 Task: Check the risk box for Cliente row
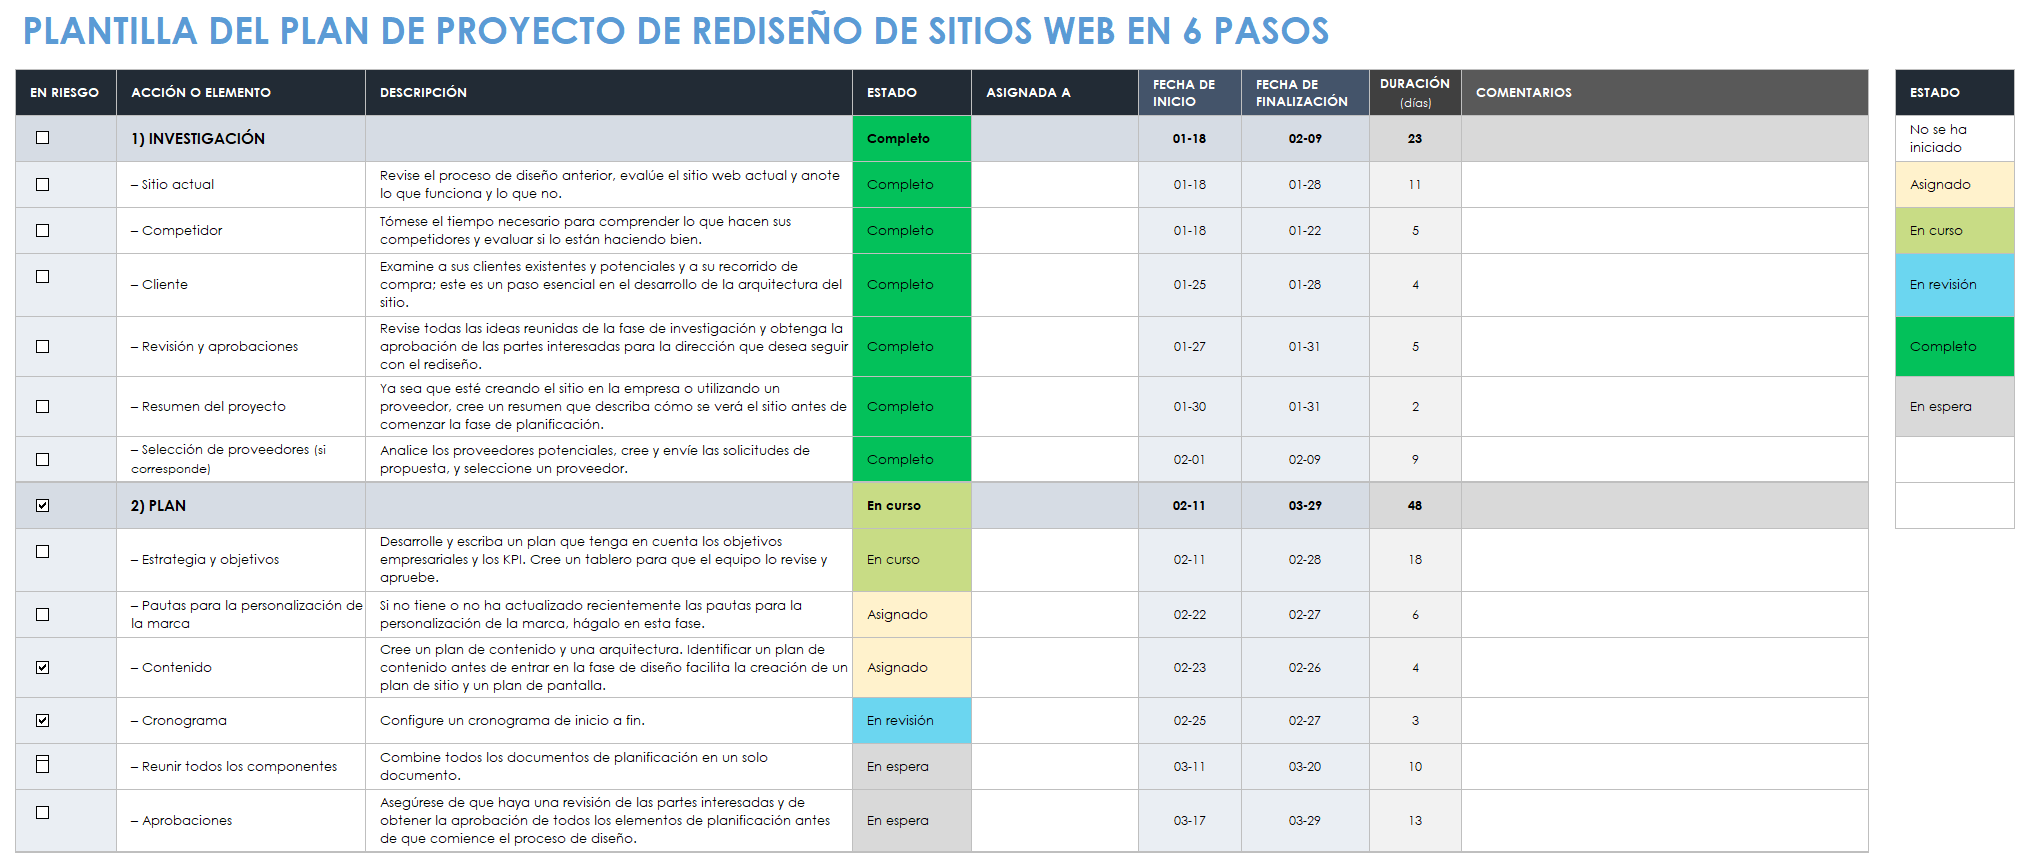pyautogui.click(x=42, y=277)
